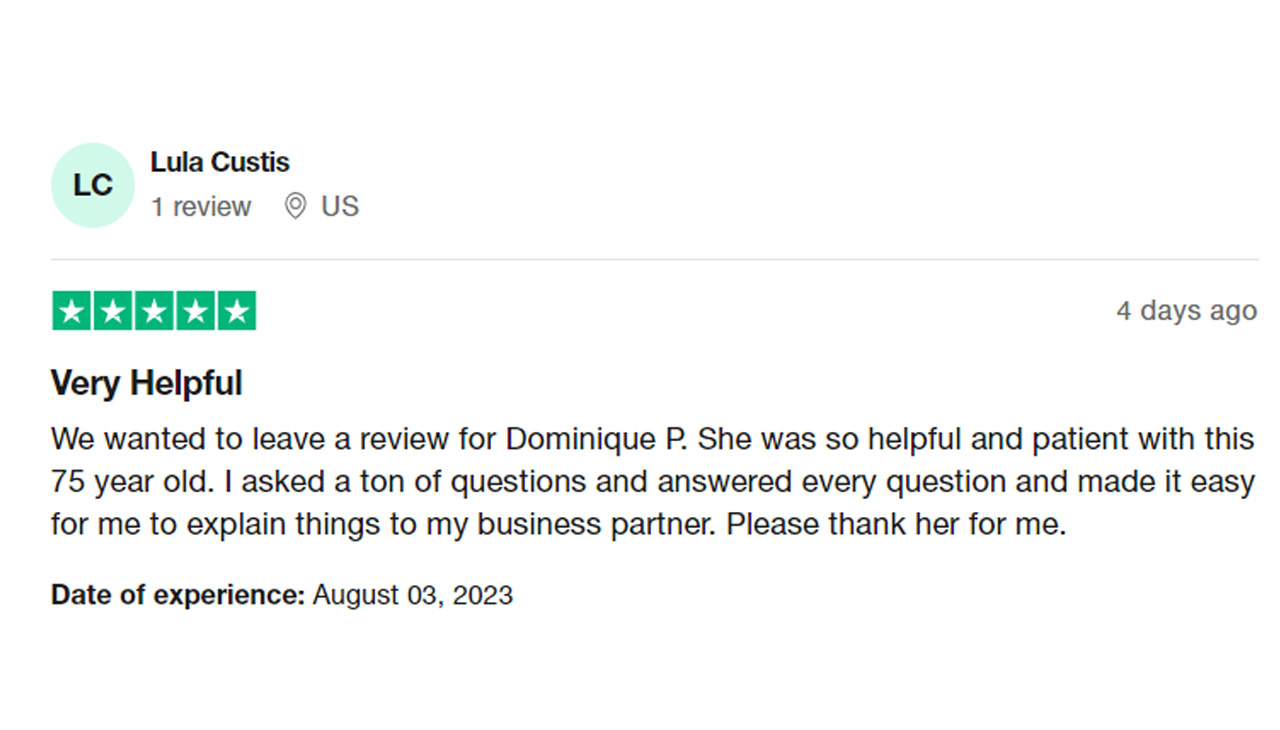
Task: Click the second green rating star
Action: [112, 311]
